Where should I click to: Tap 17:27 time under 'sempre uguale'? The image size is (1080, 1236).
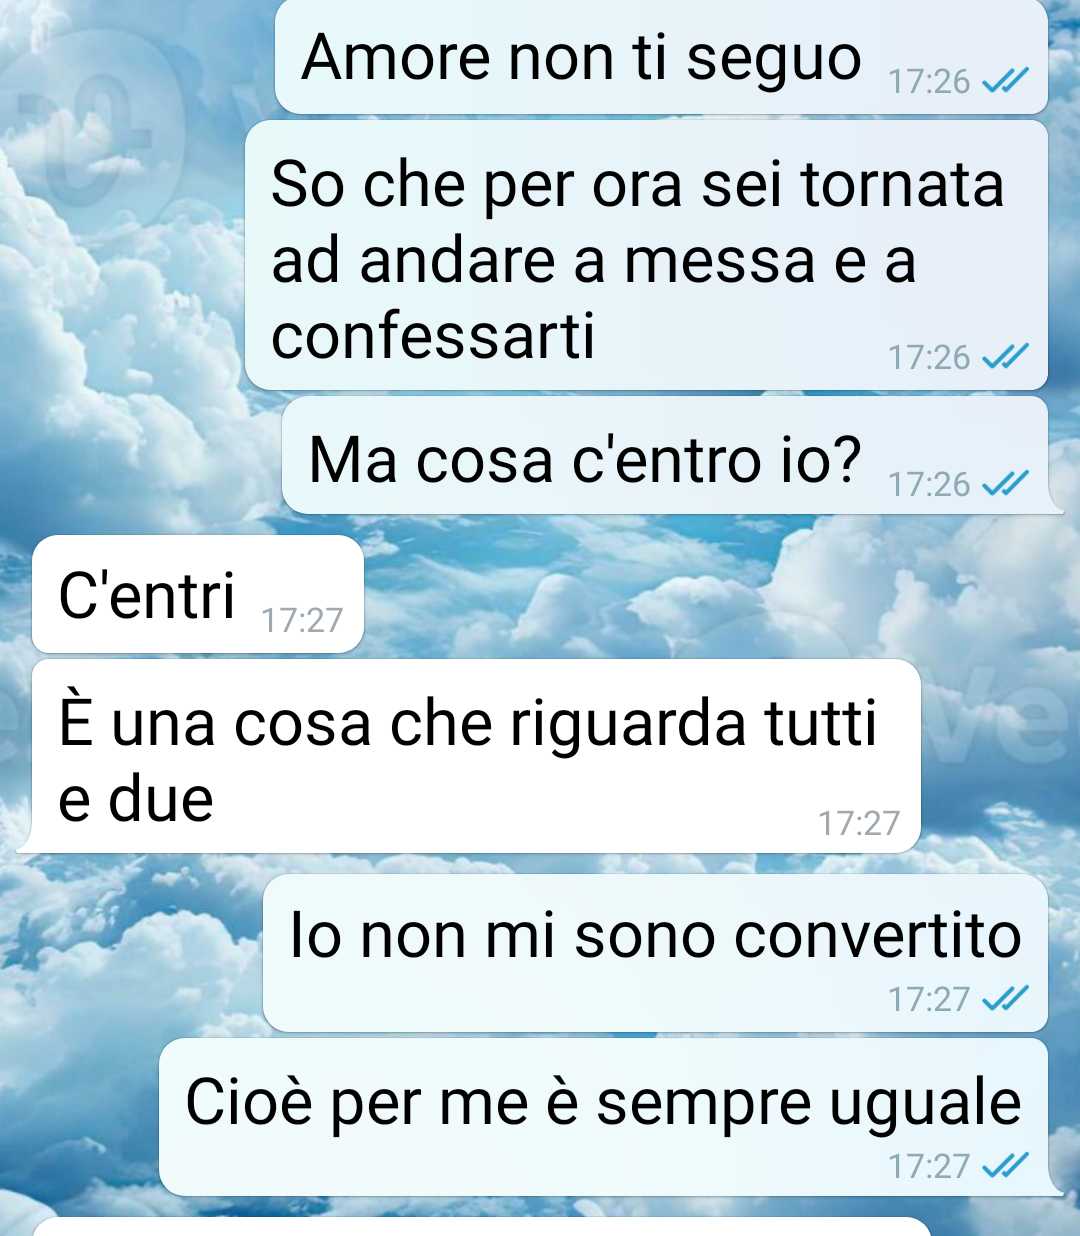pos(929,1166)
